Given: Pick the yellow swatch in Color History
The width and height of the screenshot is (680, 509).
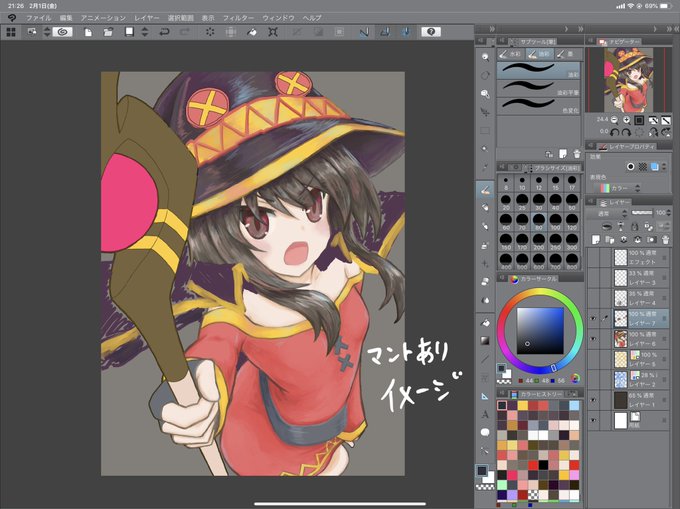Looking at the screenshot, I should click(x=523, y=405).
